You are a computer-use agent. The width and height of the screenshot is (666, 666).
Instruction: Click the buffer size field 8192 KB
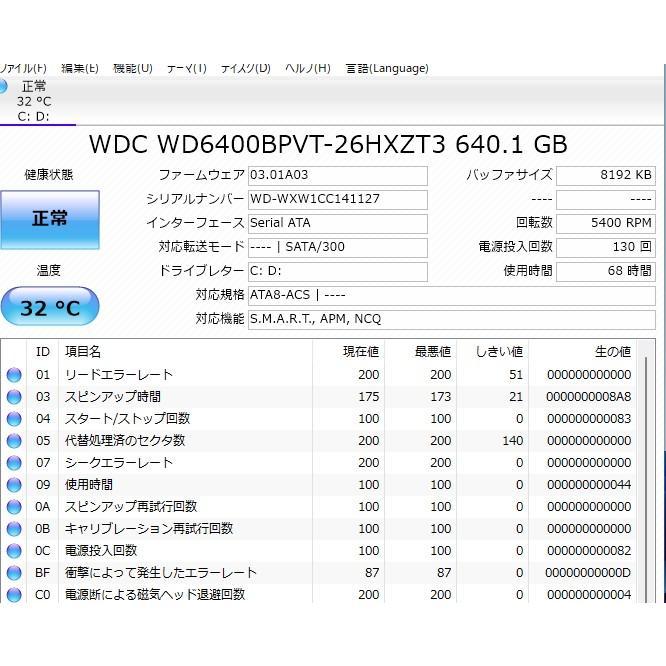pyautogui.click(x=606, y=175)
